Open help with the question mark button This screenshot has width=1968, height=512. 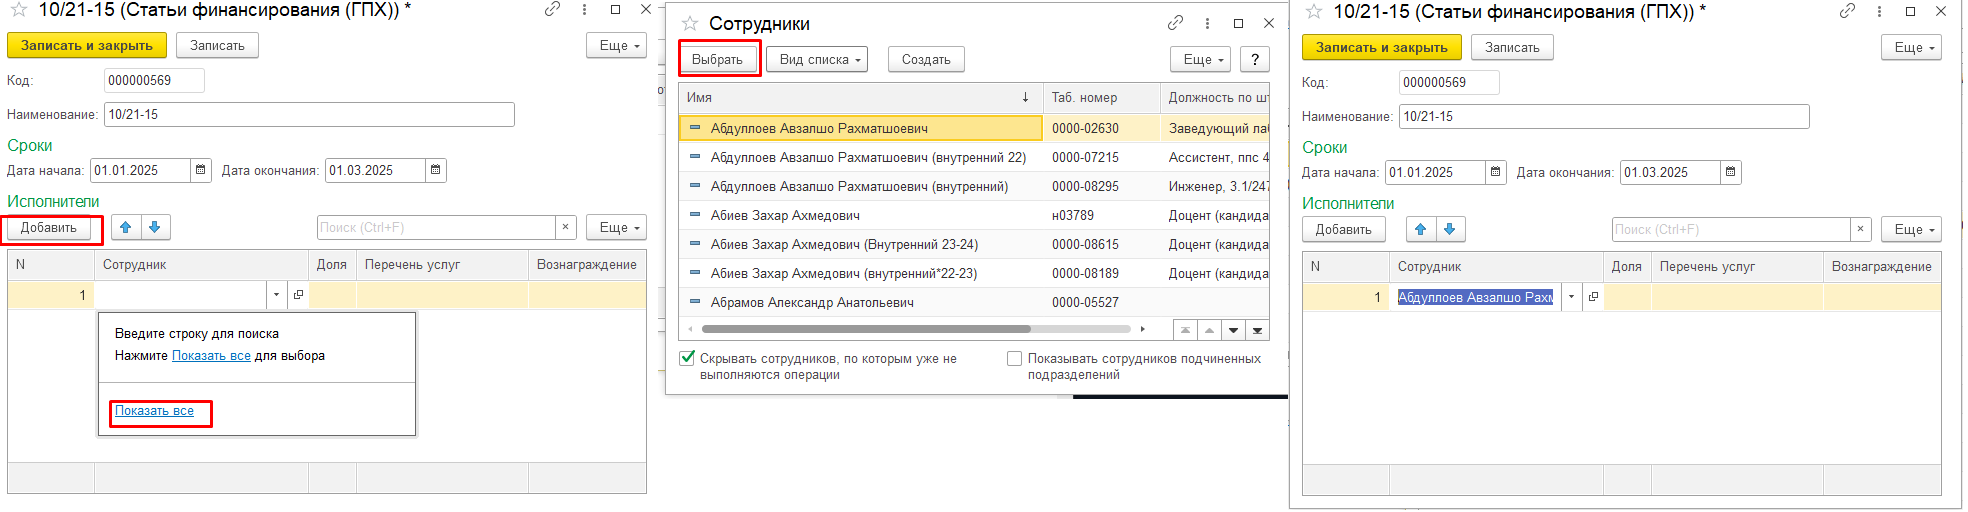1254,60
